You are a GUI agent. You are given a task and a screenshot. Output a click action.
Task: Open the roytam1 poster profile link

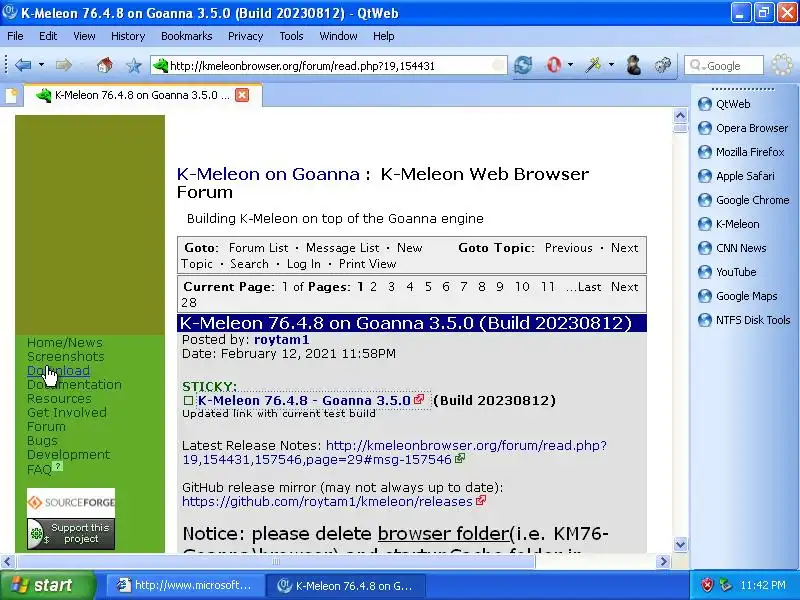click(281, 340)
